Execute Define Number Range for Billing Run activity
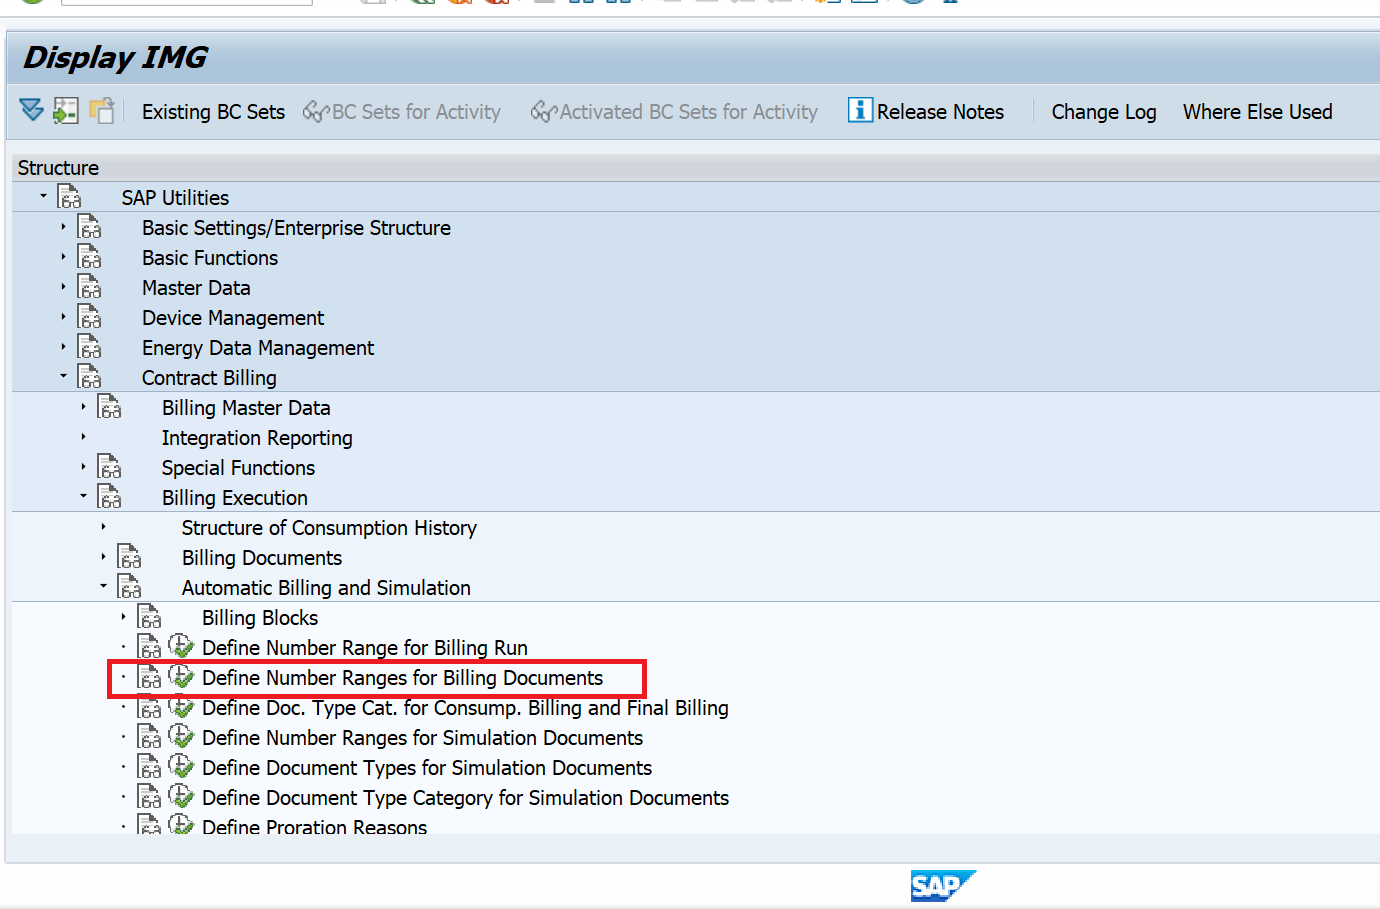 pos(181,647)
